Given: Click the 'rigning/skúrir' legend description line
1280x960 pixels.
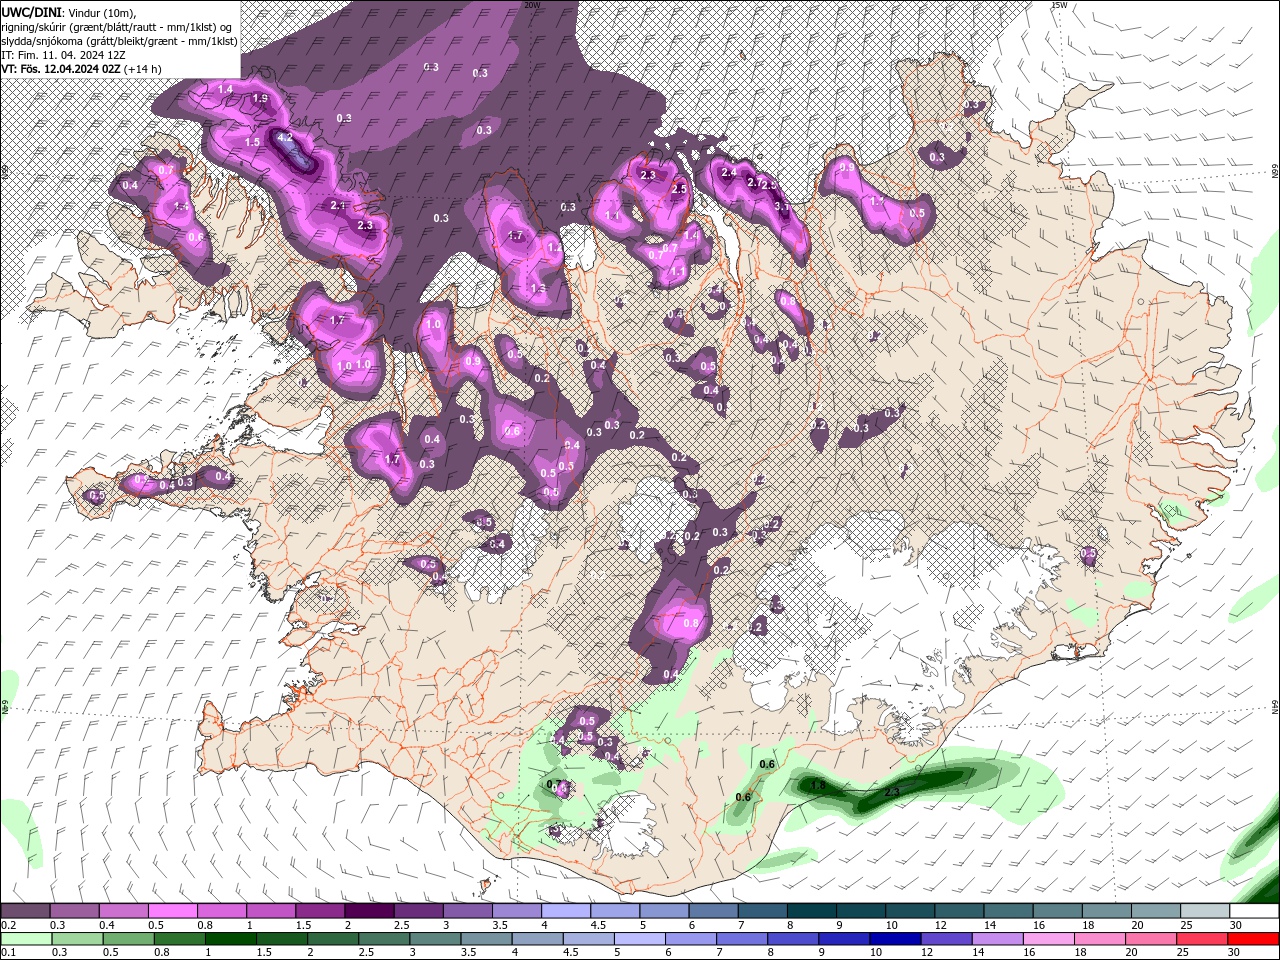Looking at the screenshot, I should coord(117,26).
